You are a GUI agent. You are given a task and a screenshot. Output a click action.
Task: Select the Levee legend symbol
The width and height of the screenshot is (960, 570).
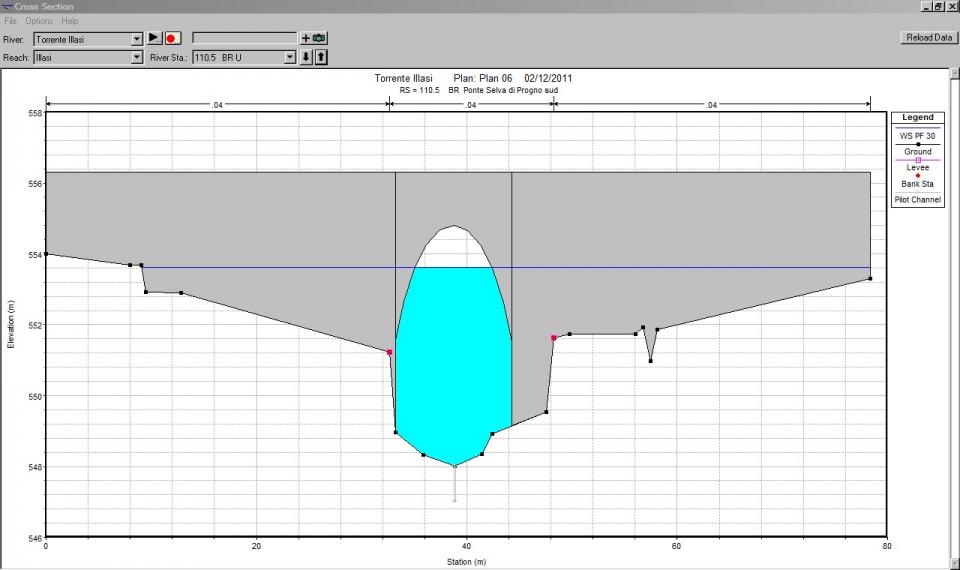click(918, 160)
